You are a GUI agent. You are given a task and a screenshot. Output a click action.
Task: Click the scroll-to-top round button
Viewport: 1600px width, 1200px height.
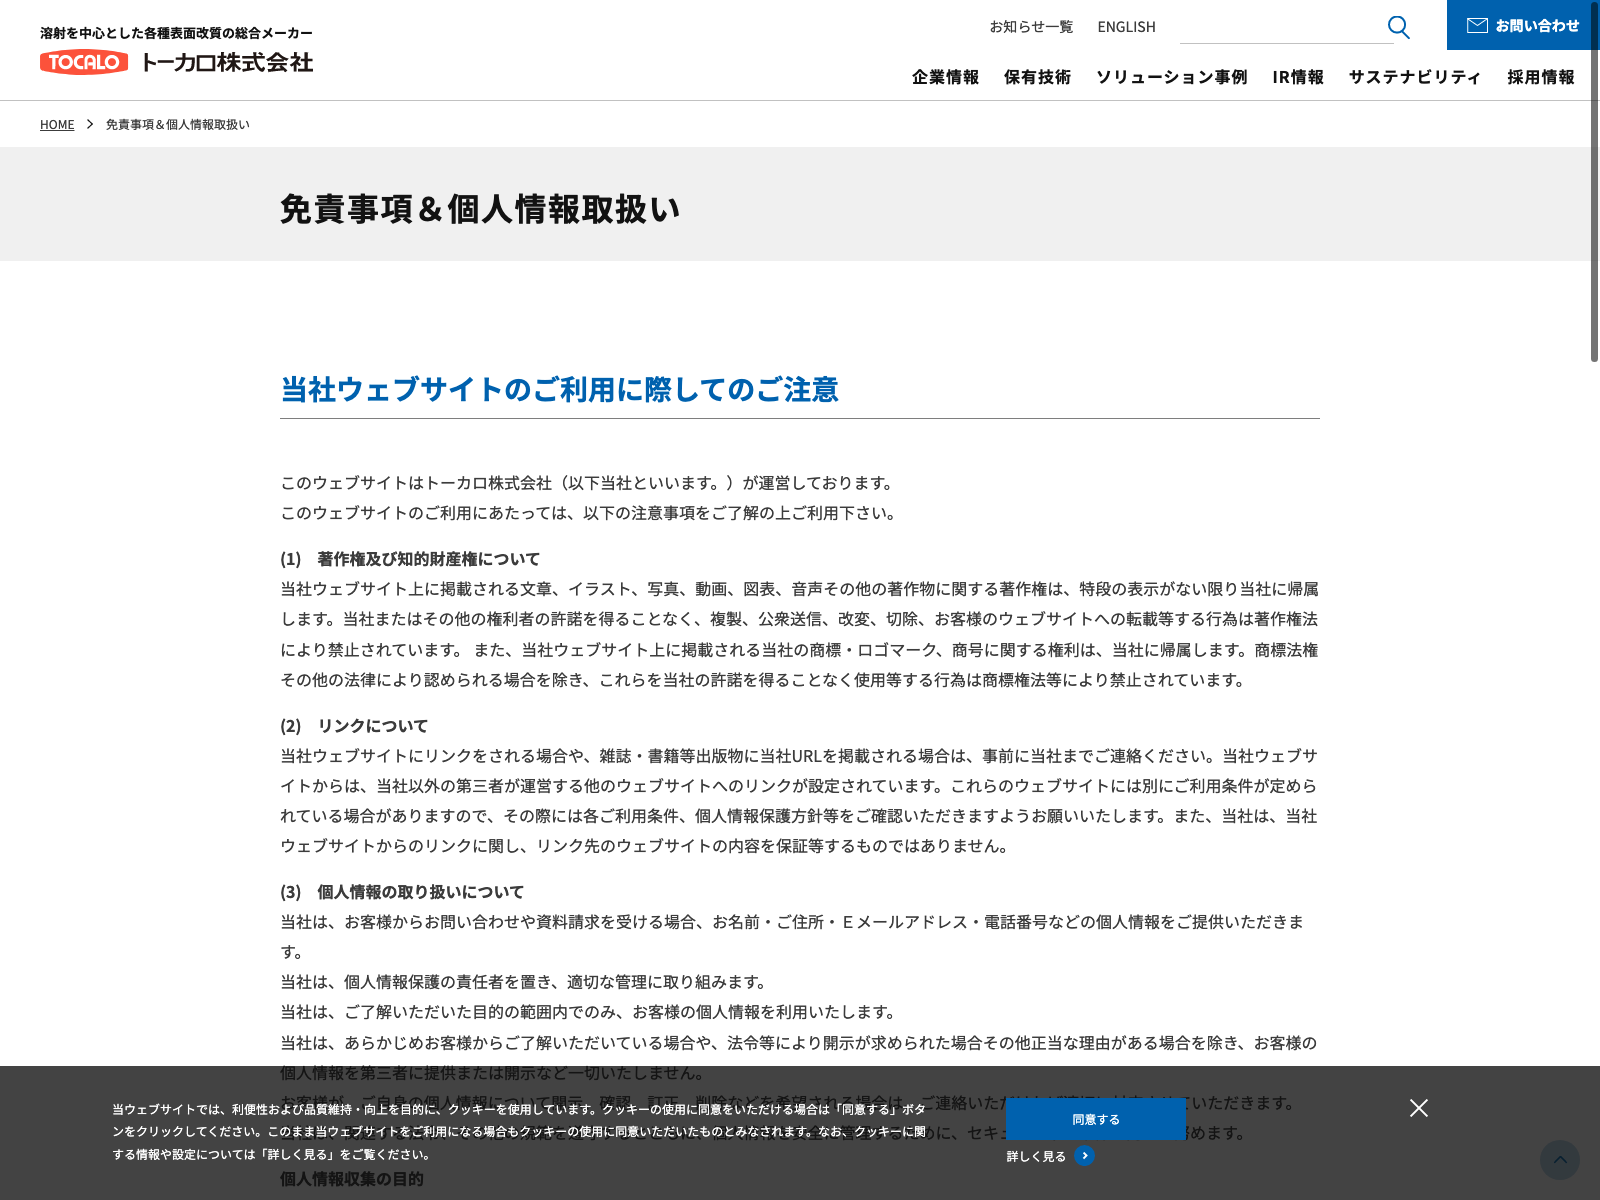coord(1559,1160)
